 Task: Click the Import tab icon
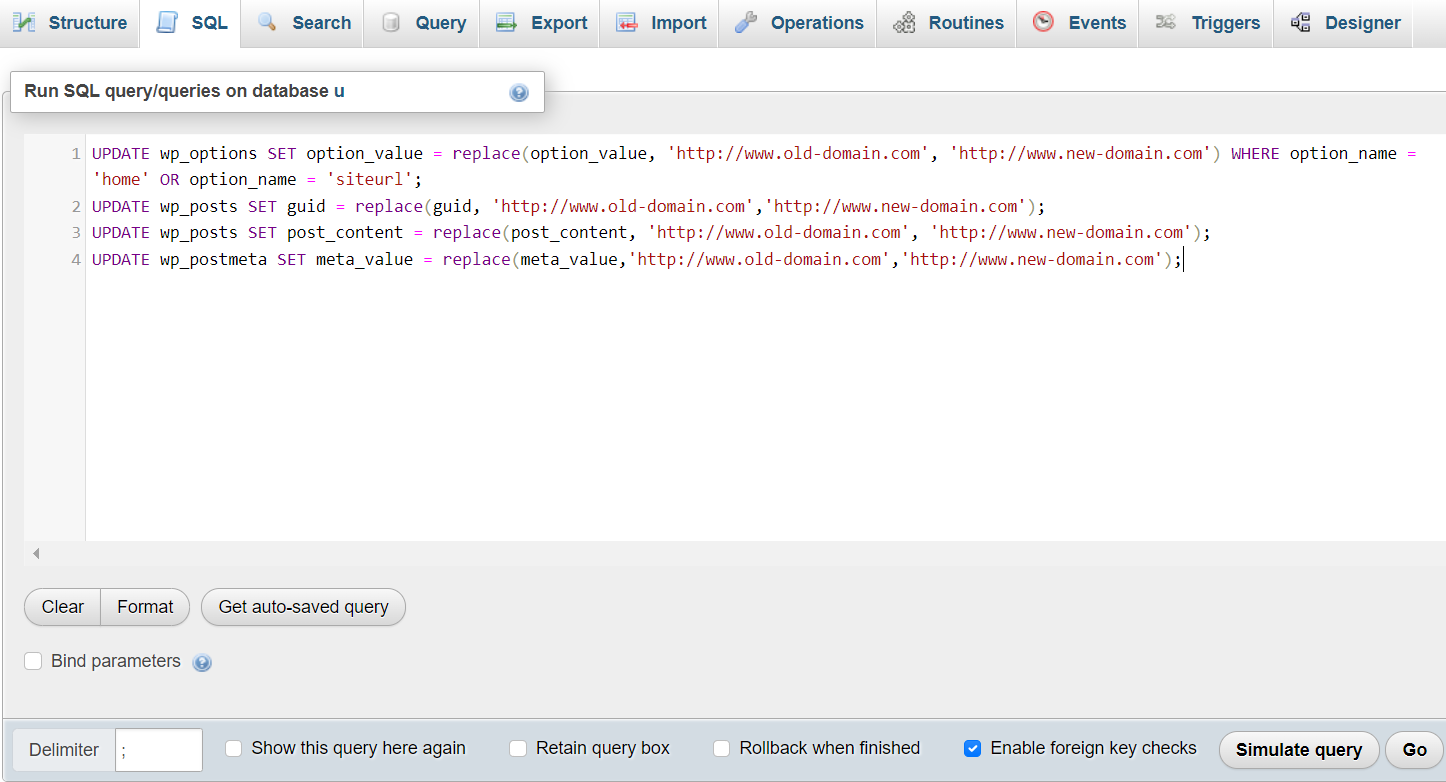click(x=627, y=22)
